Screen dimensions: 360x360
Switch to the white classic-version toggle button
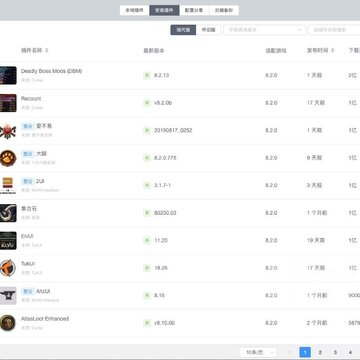pos(208,30)
